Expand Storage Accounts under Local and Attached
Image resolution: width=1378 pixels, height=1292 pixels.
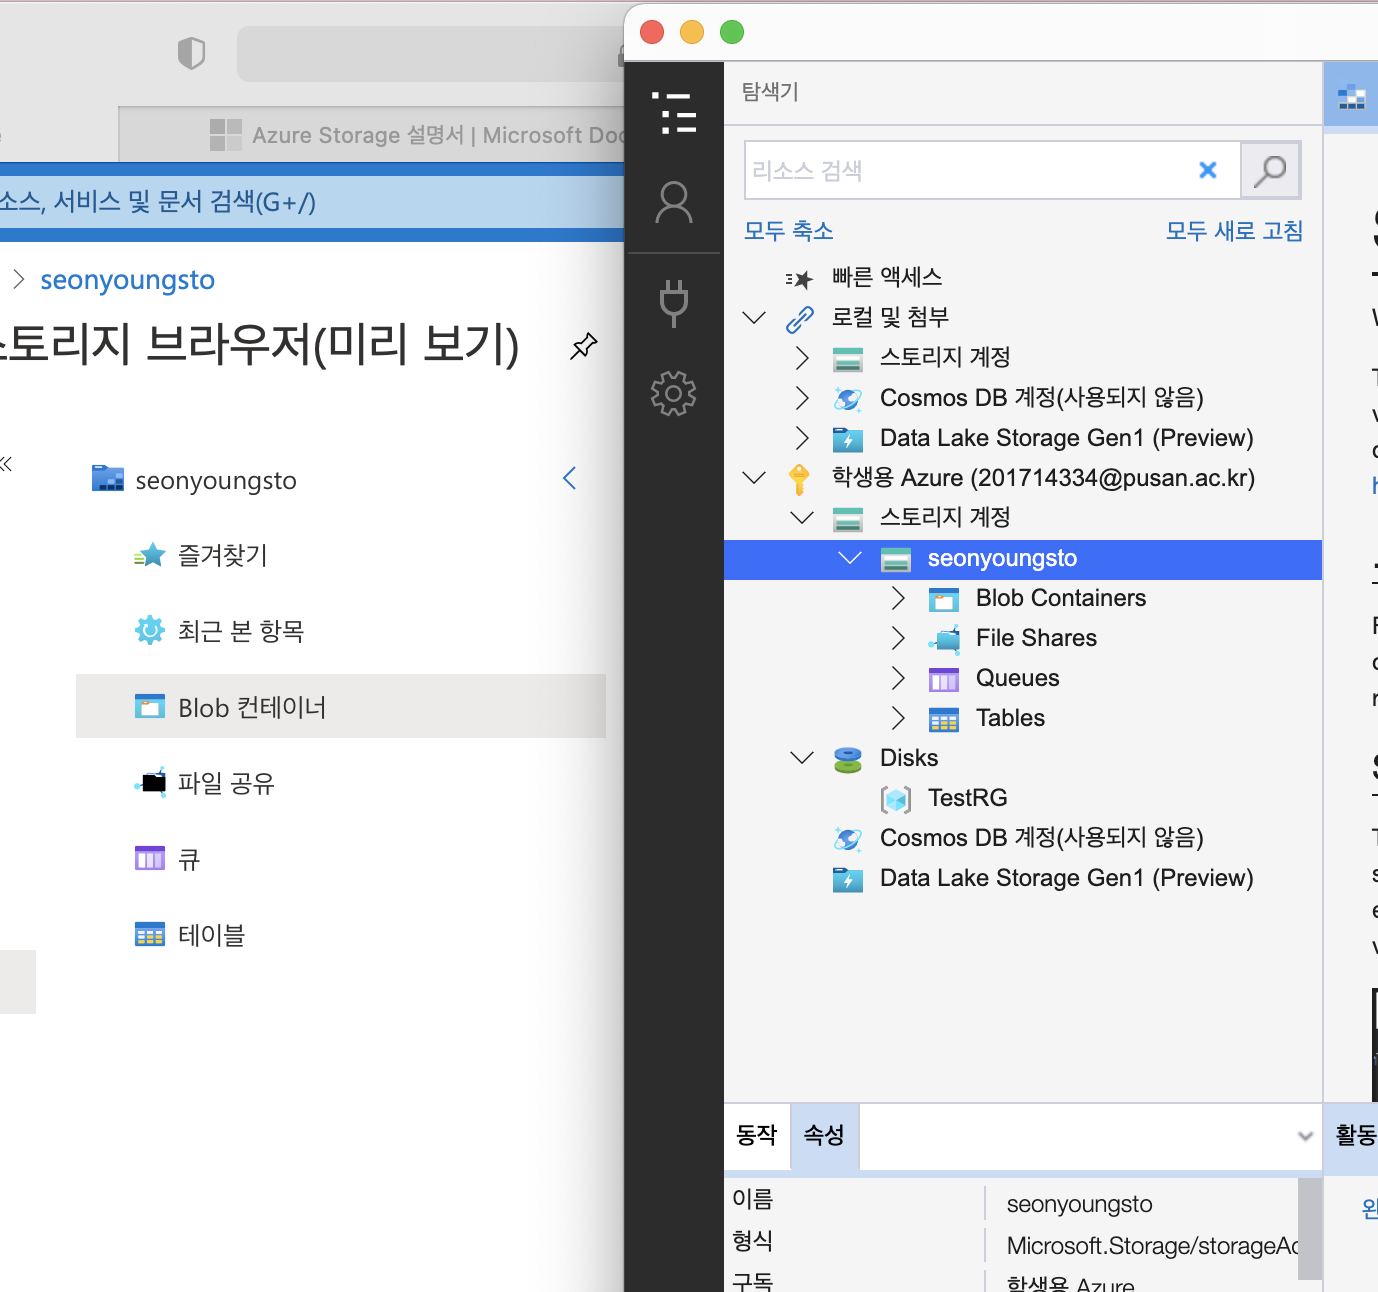pyautogui.click(x=802, y=358)
